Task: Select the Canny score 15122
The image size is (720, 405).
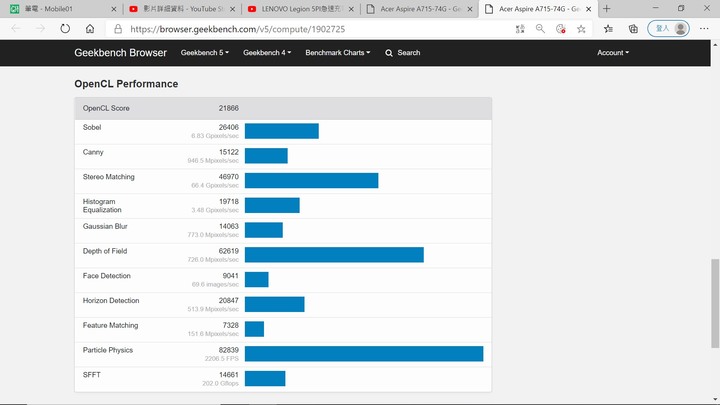Action: click(x=229, y=152)
